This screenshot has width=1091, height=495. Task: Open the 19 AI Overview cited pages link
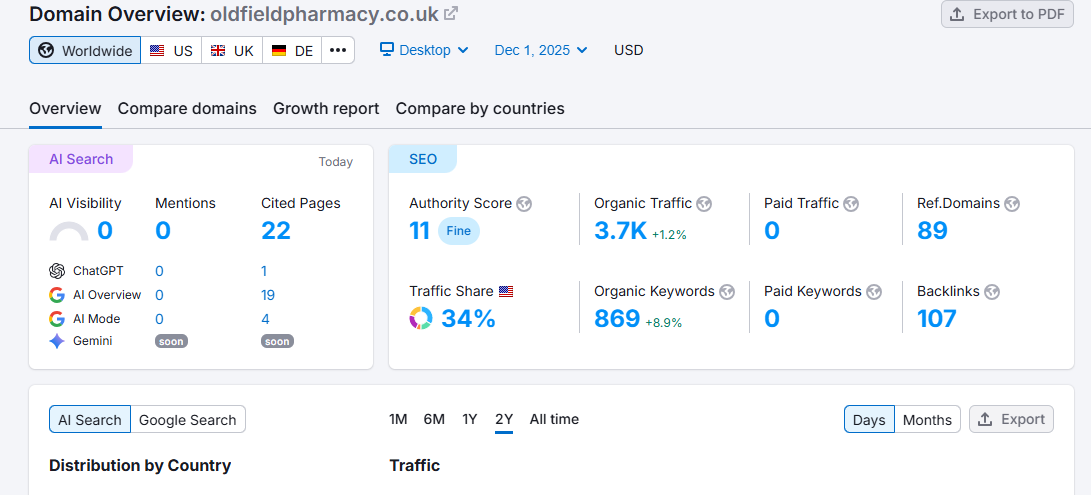coord(267,295)
